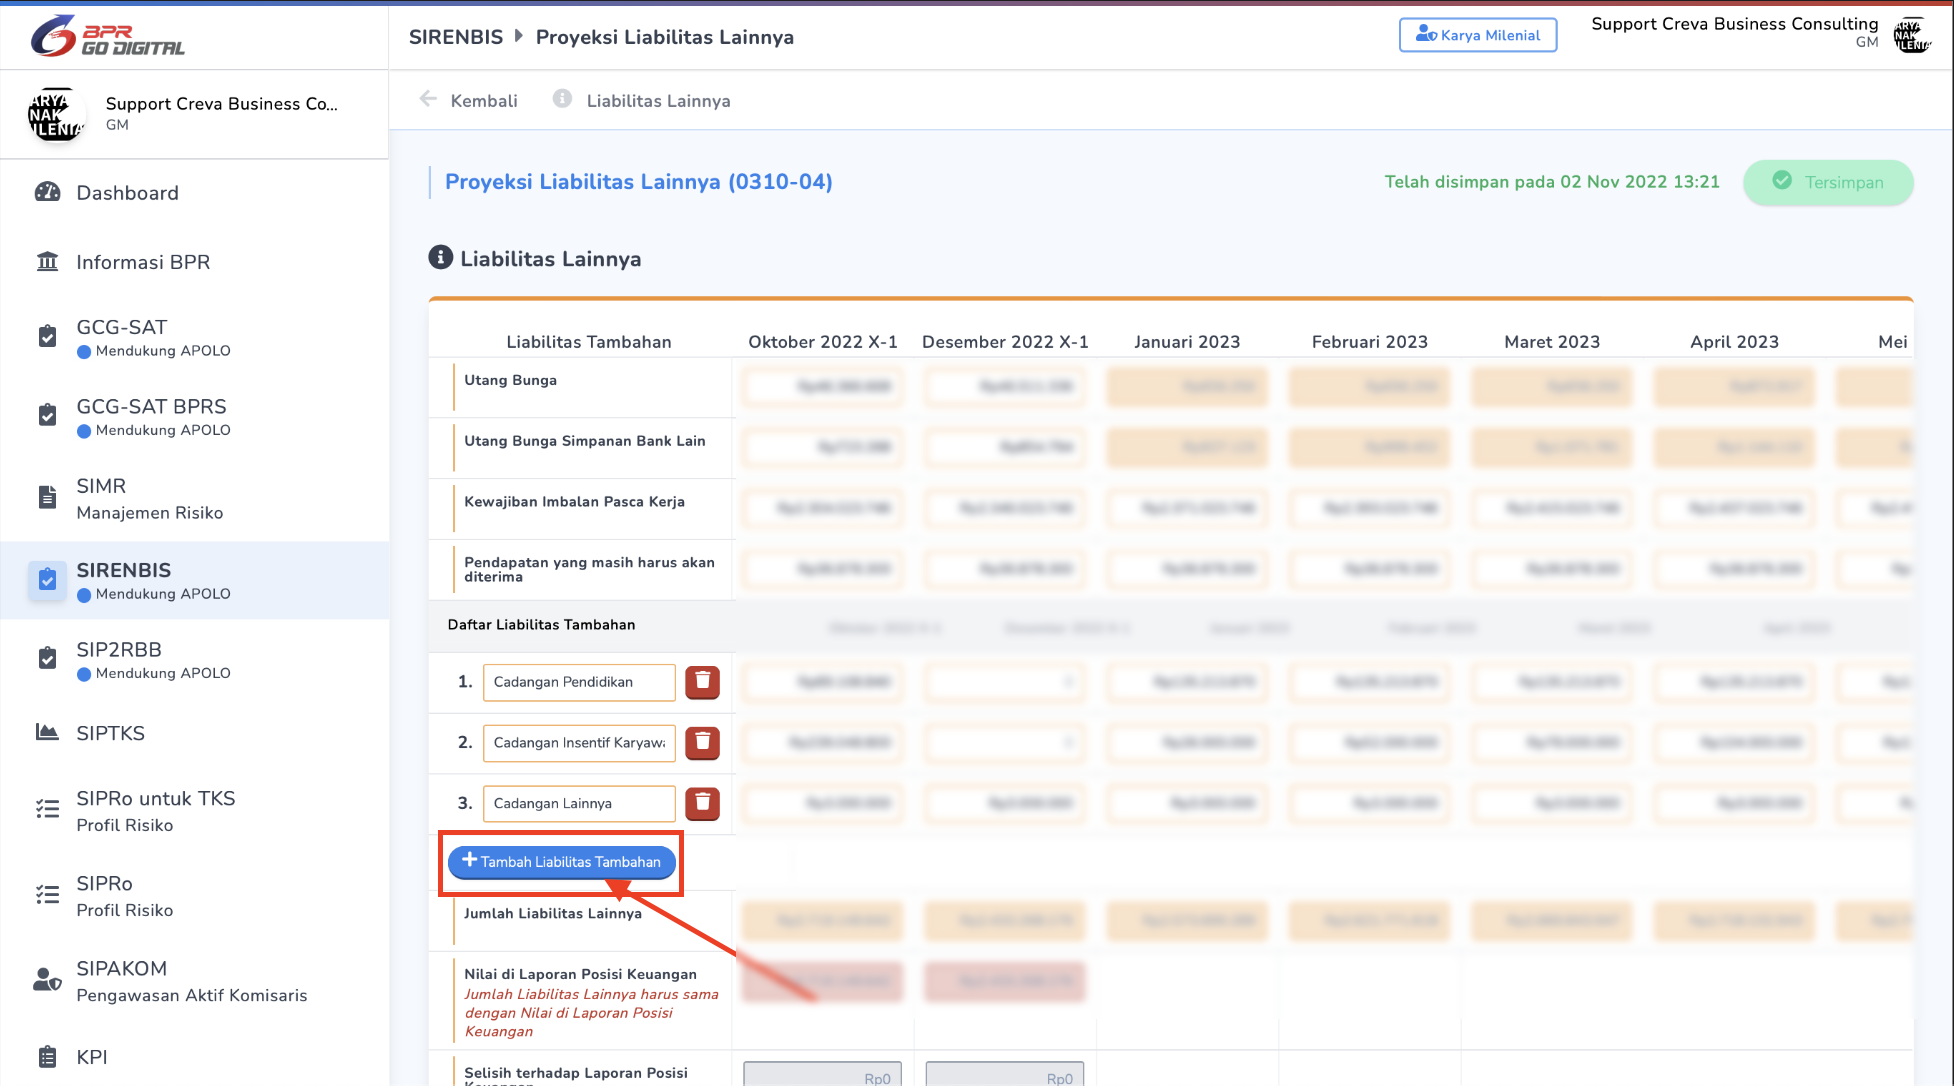Click the SIPRo Profil Risiko list icon
The height and width of the screenshot is (1086, 1954).
click(47, 894)
